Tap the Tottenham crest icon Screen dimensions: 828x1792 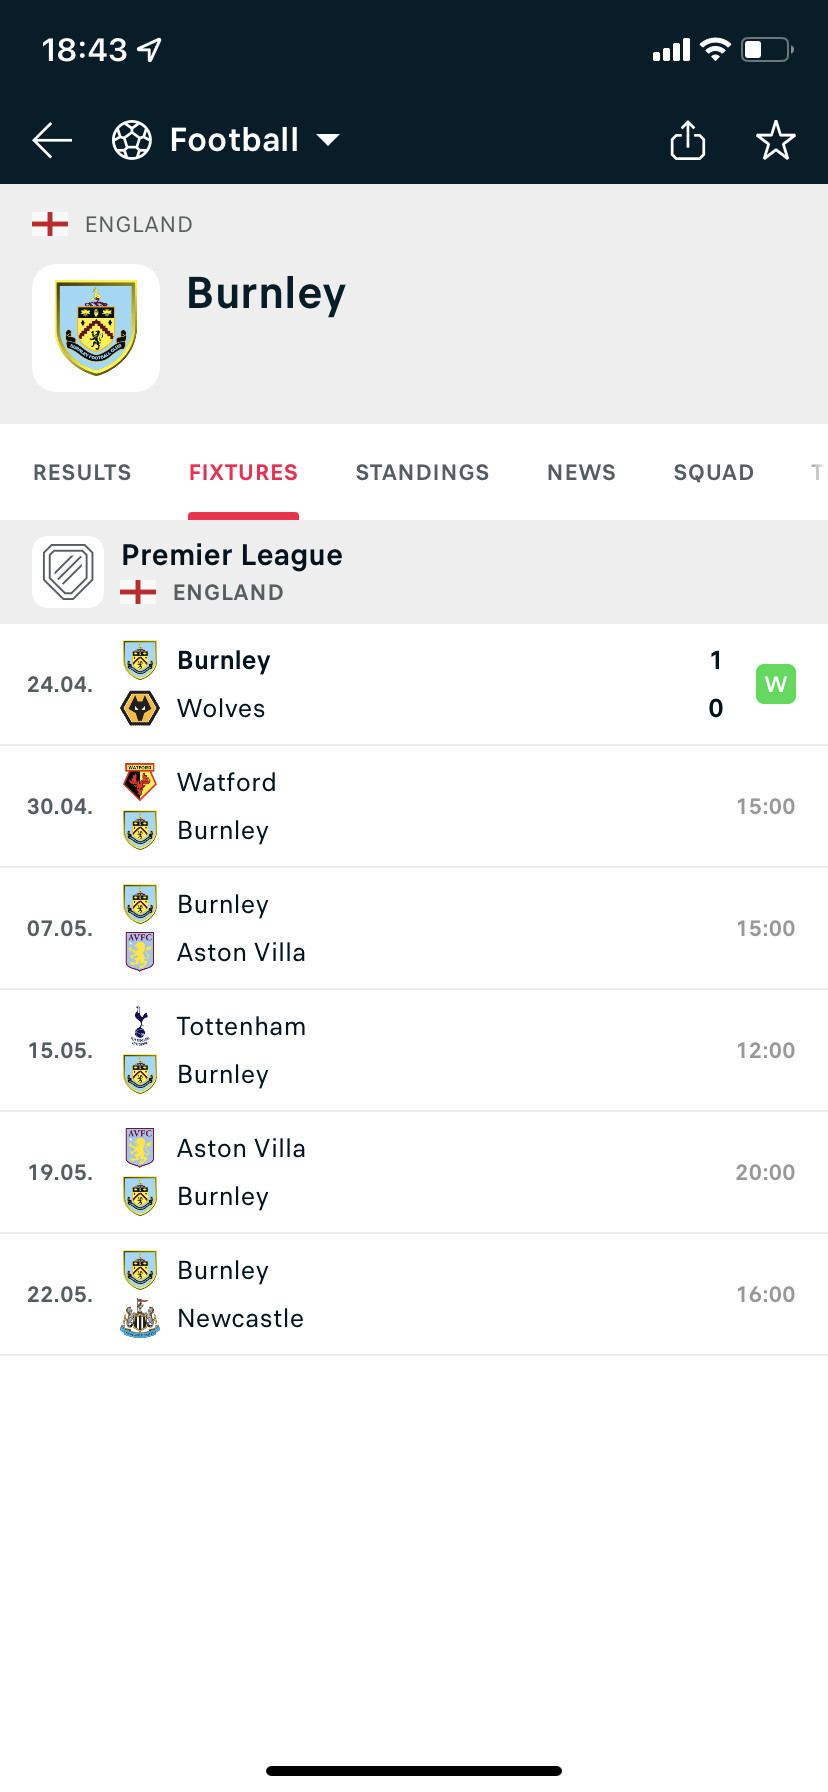point(140,1026)
